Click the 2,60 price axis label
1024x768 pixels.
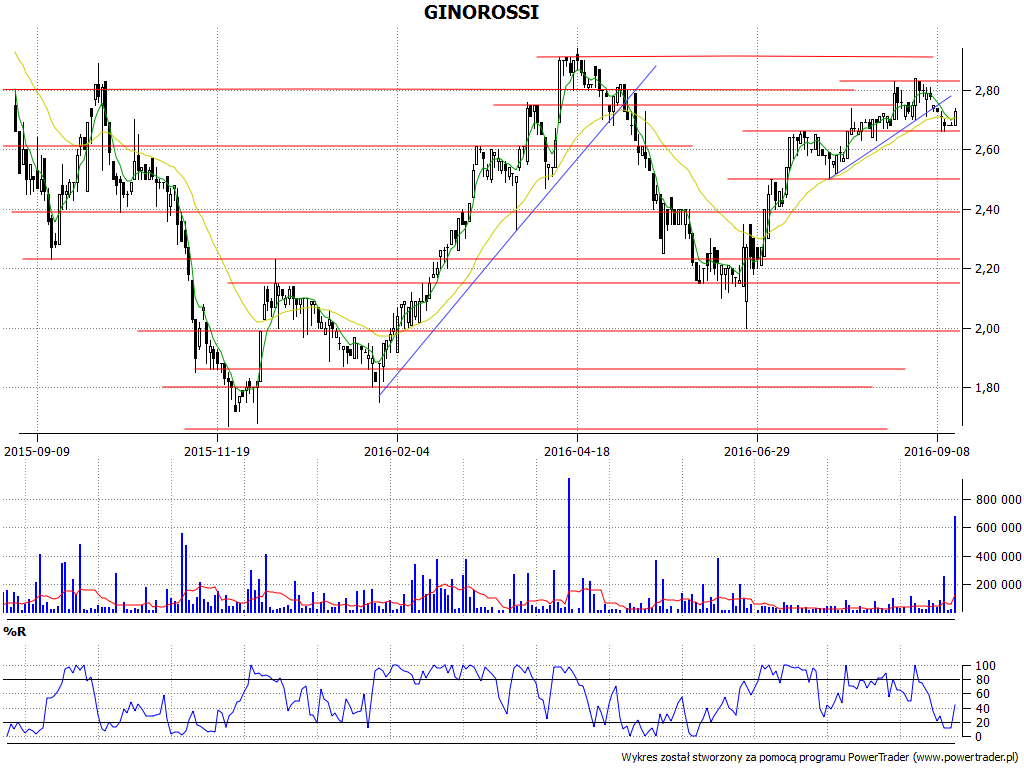pos(987,150)
